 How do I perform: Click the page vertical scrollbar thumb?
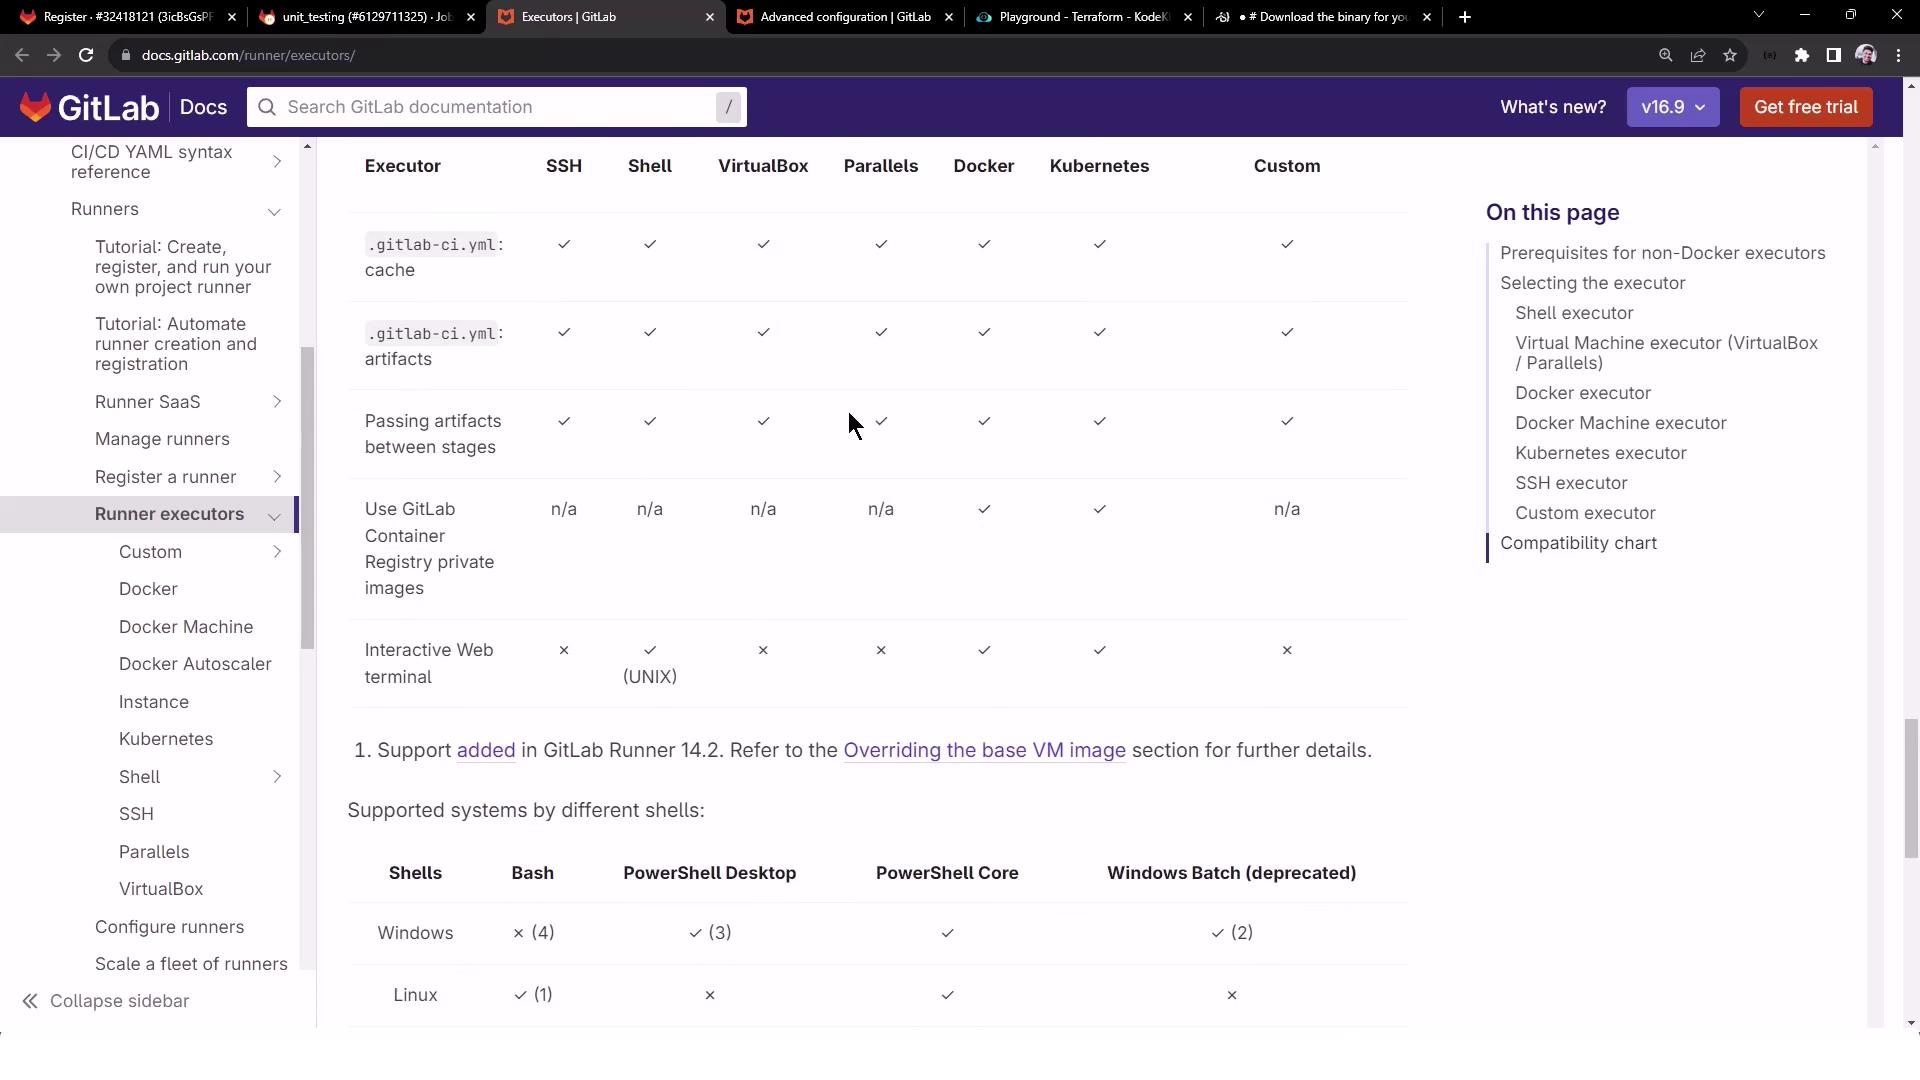coord(1910,788)
